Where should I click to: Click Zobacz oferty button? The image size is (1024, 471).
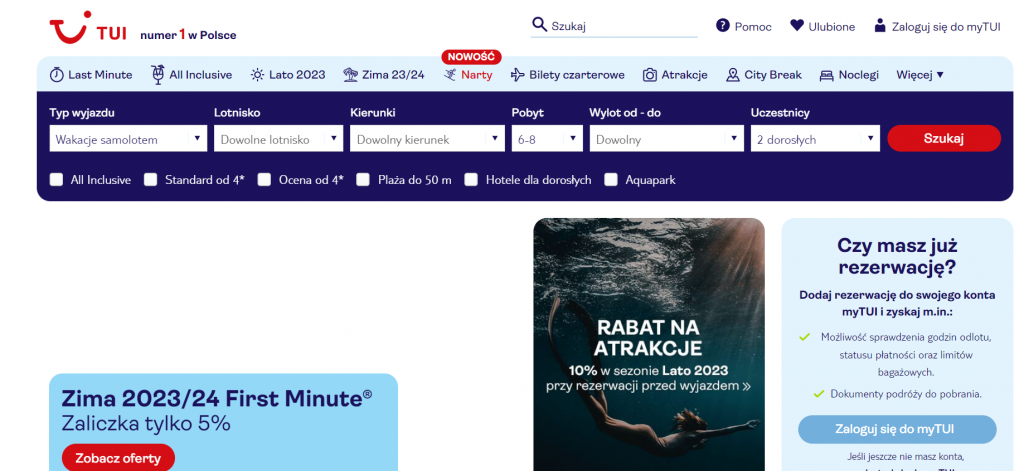pos(118,457)
